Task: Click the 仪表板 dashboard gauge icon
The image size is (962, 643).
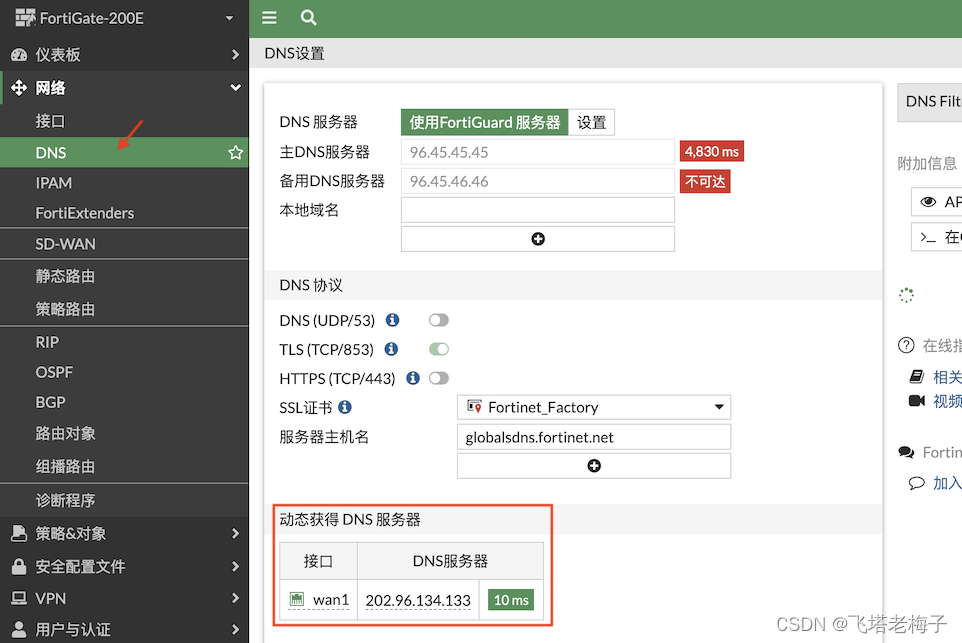Action: tap(19, 55)
